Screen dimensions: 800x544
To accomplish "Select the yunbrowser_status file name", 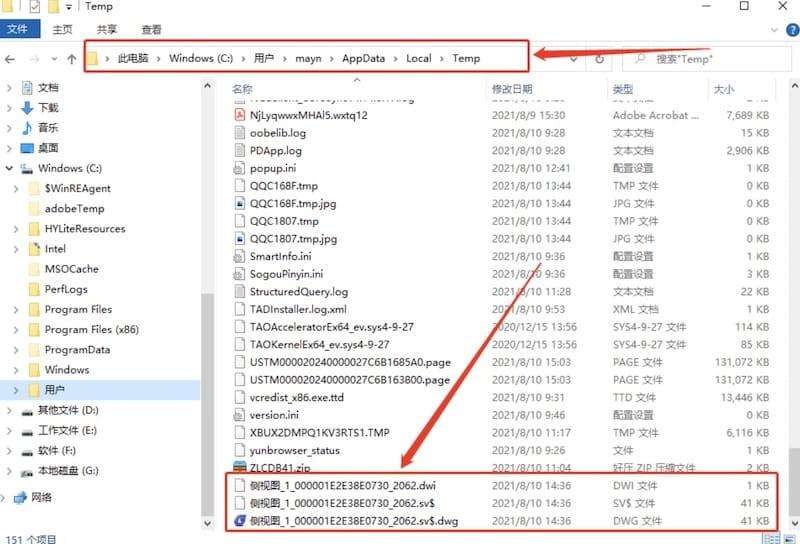I will tap(294, 450).
